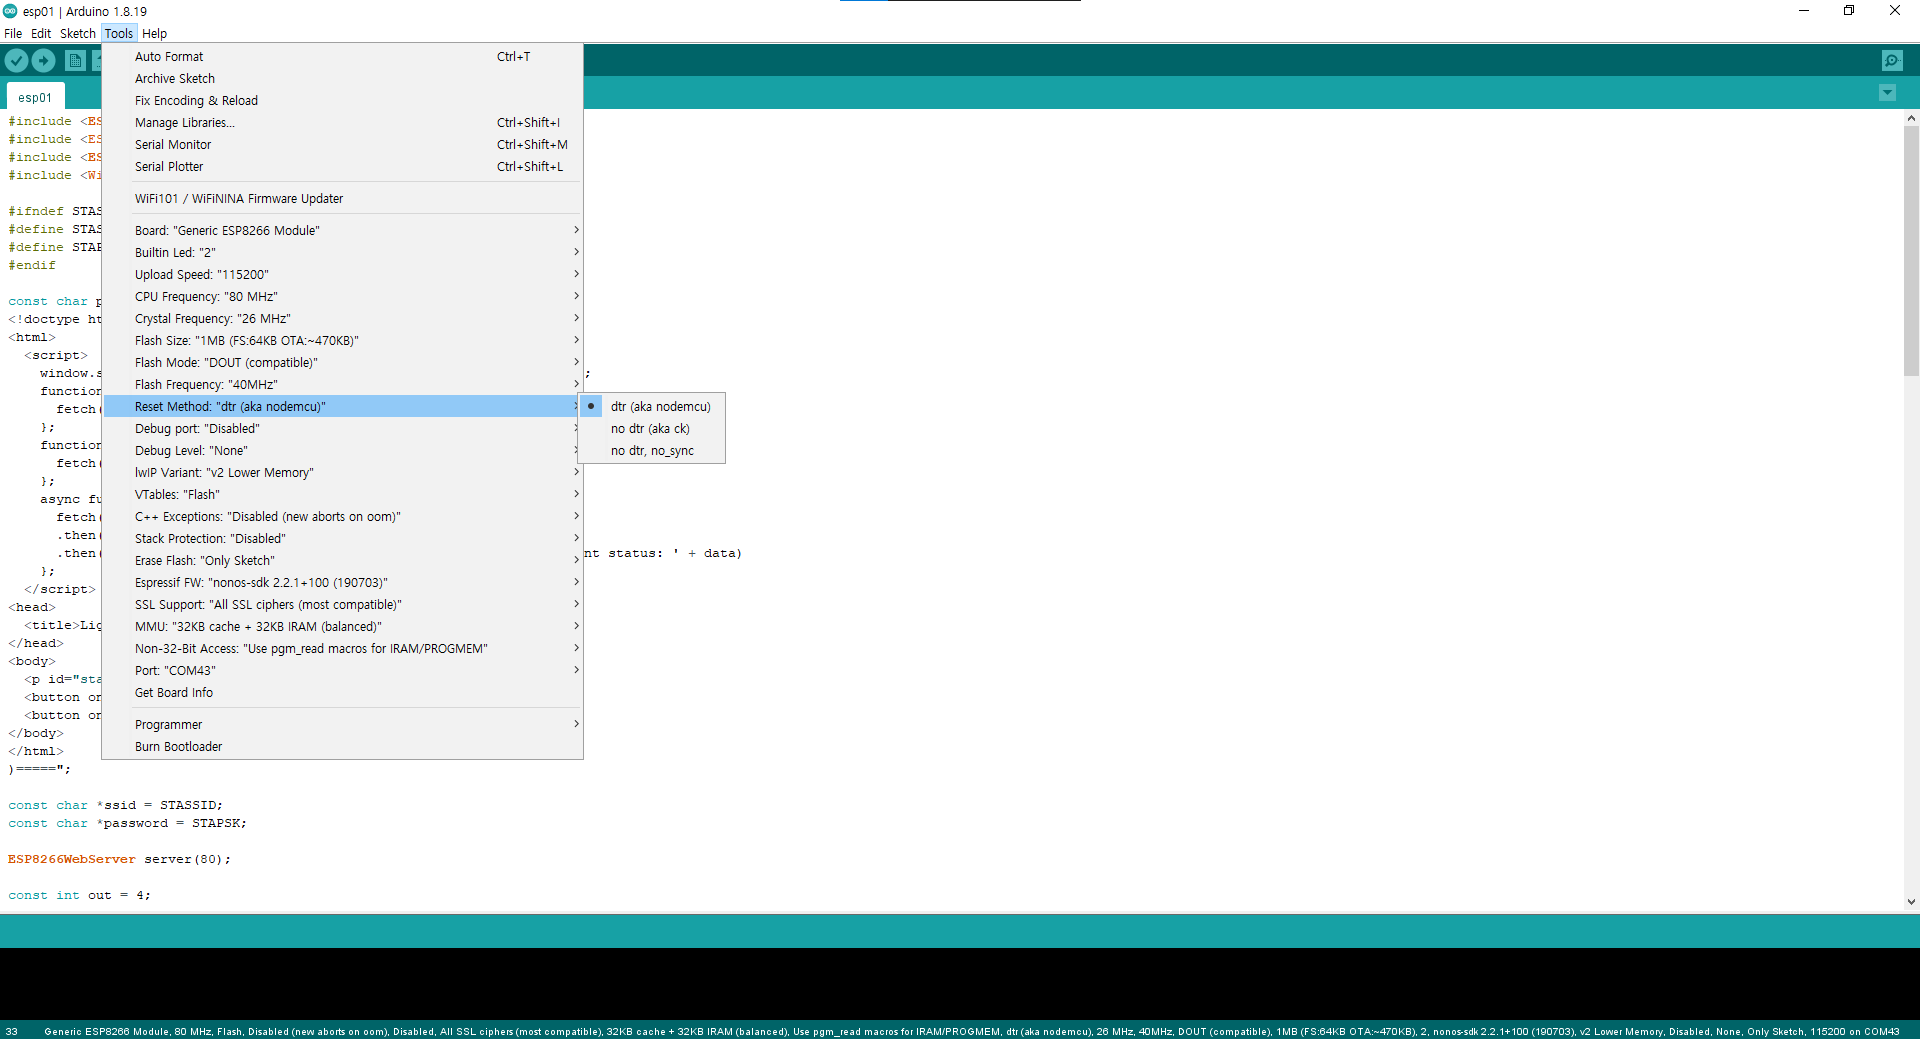Click the Arduino logo in title bar
This screenshot has width=1920, height=1039.
(x=10, y=11)
